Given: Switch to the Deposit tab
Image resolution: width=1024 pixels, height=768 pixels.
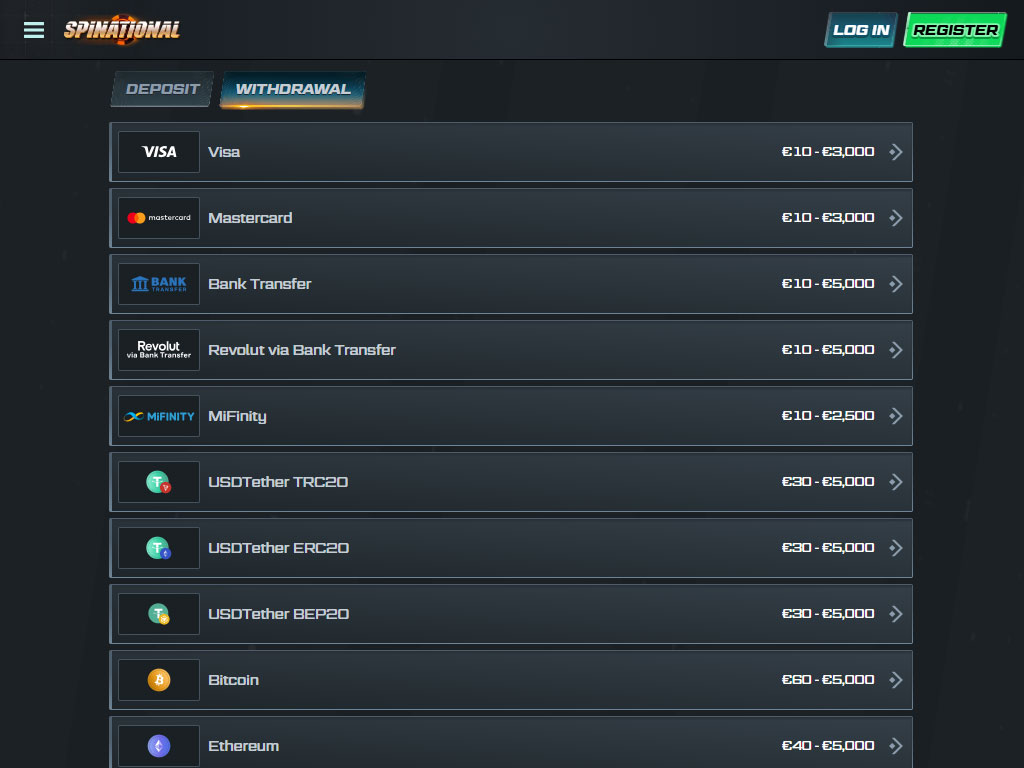Looking at the screenshot, I should pos(163,89).
